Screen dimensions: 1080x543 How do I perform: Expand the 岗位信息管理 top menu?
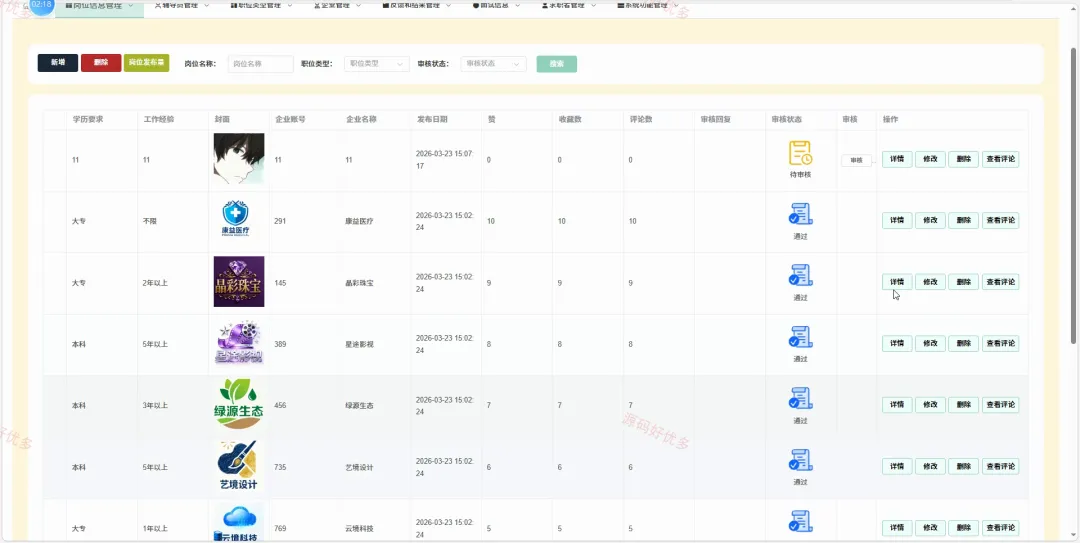[x=99, y=6]
